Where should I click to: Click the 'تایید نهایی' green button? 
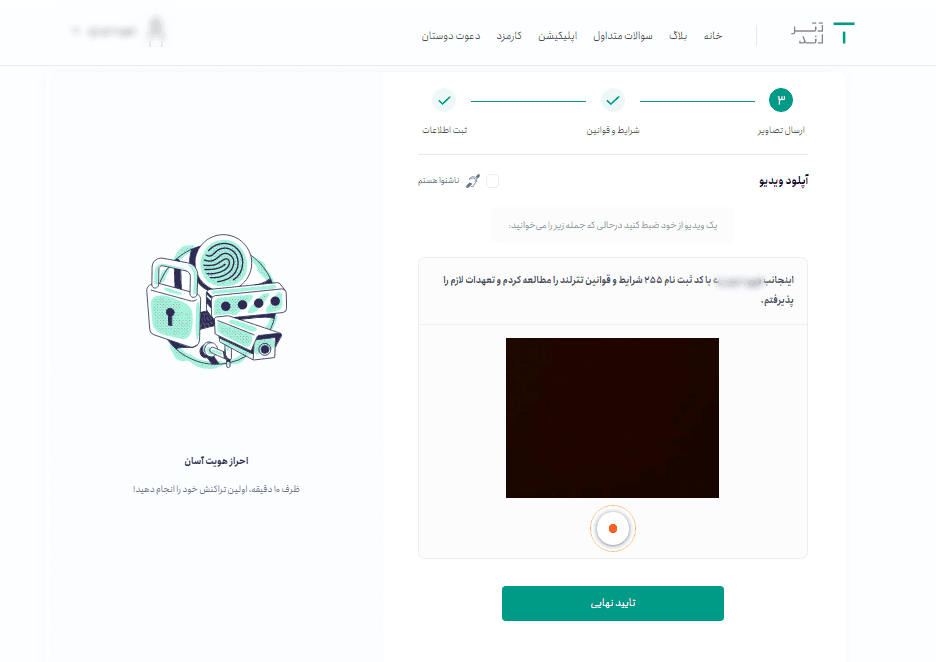(612, 604)
